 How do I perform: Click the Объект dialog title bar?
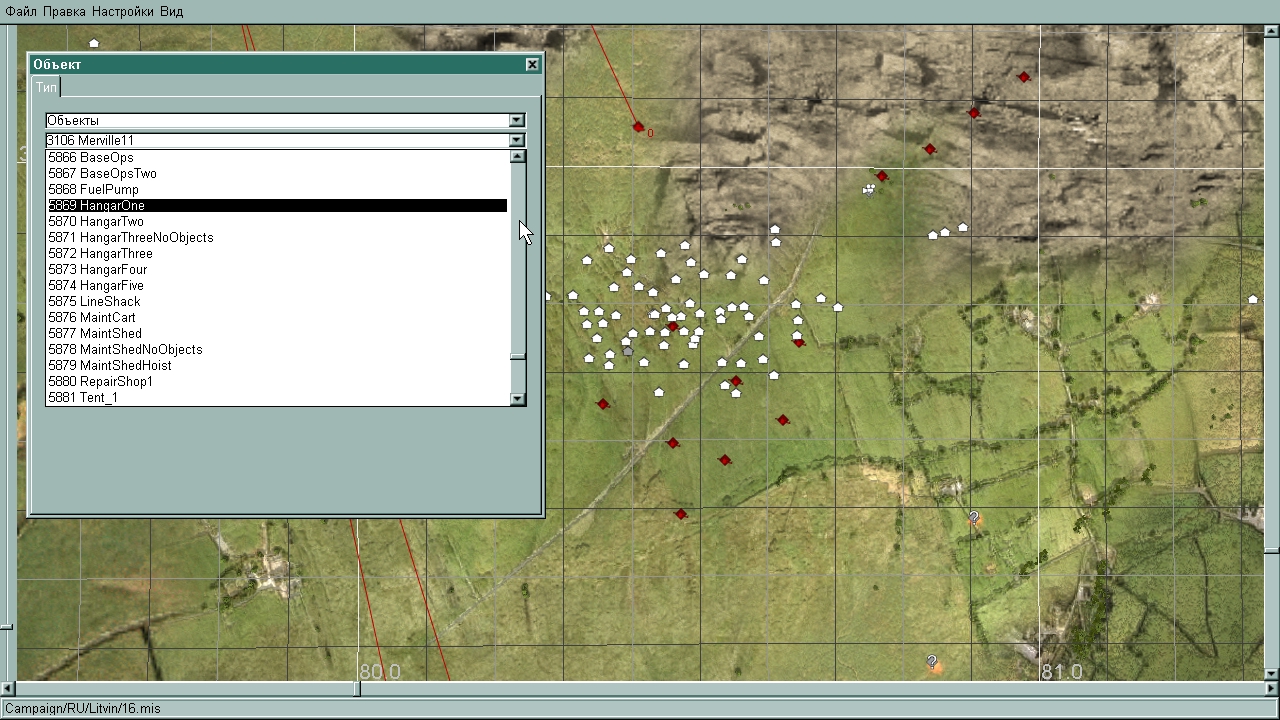pyautogui.click(x=286, y=64)
